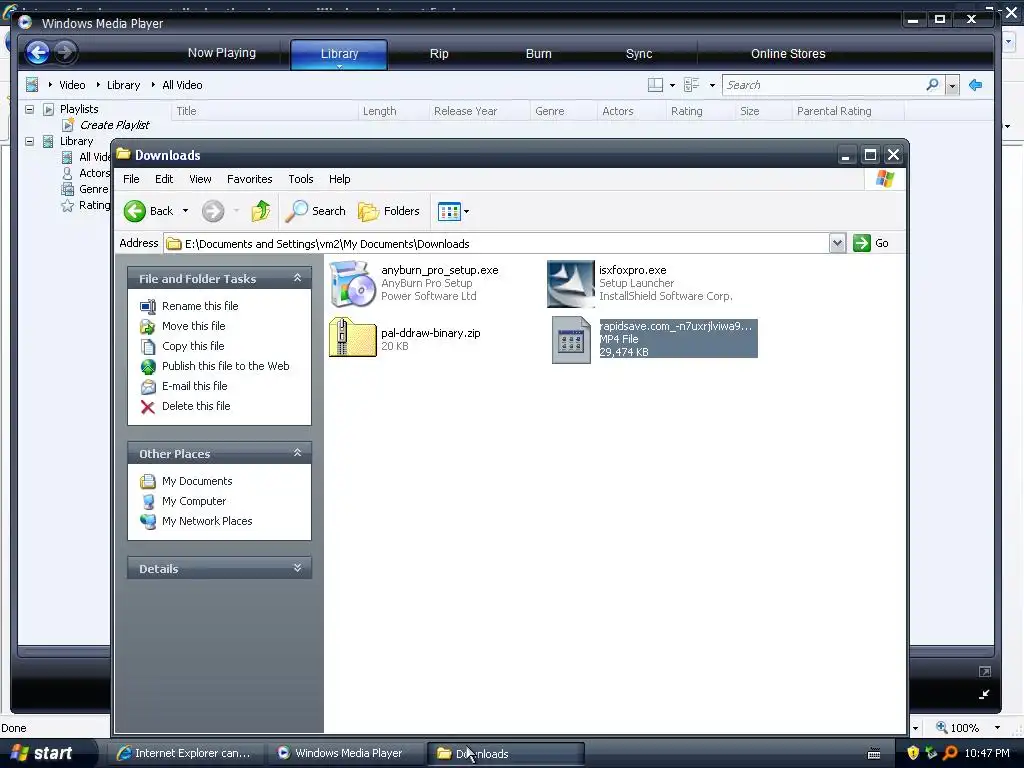
Task: Expand the Address bar dropdown list
Action: click(x=837, y=243)
